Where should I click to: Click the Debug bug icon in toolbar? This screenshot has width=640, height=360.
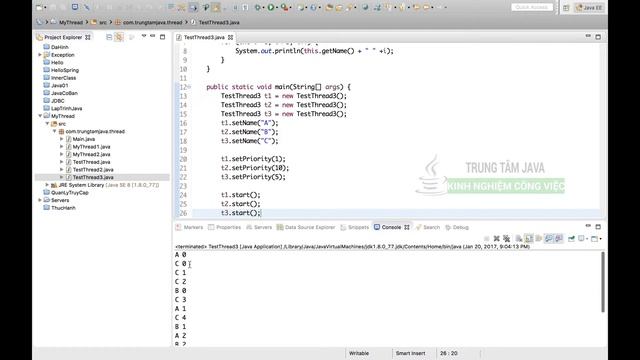coord(257,7)
